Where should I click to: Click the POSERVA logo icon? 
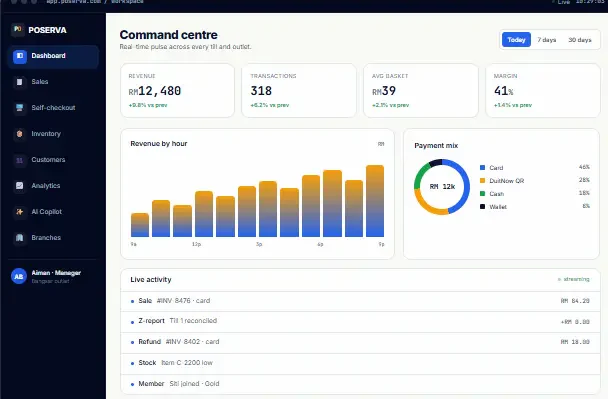[x=17, y=29]
